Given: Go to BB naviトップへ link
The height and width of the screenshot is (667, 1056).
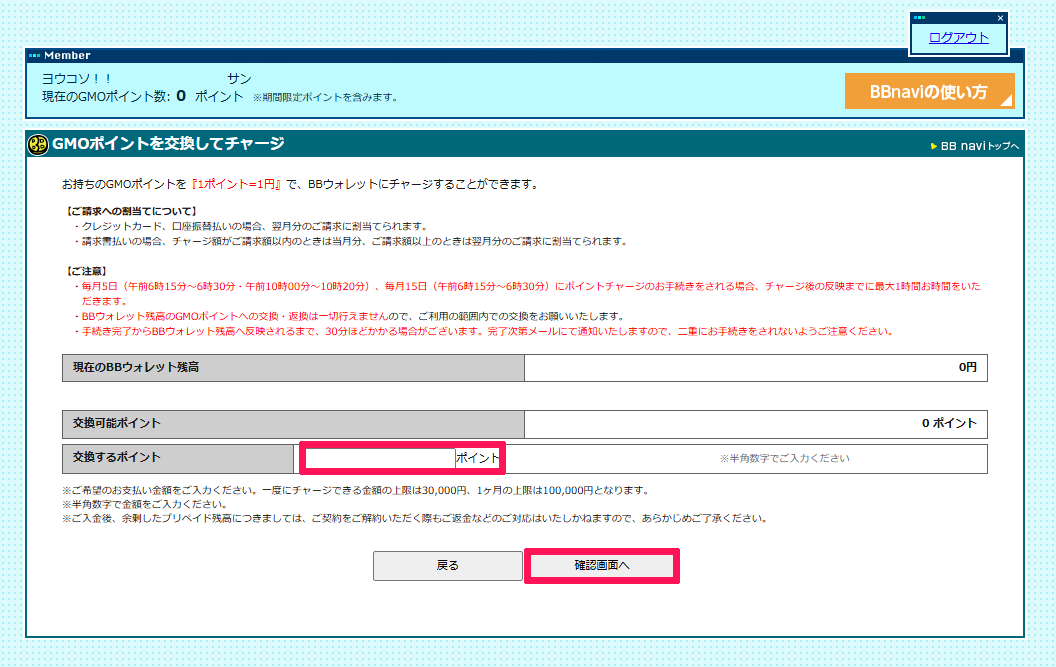Looking at the screenshot, I should pyautogui.click(x=979, y=146).
